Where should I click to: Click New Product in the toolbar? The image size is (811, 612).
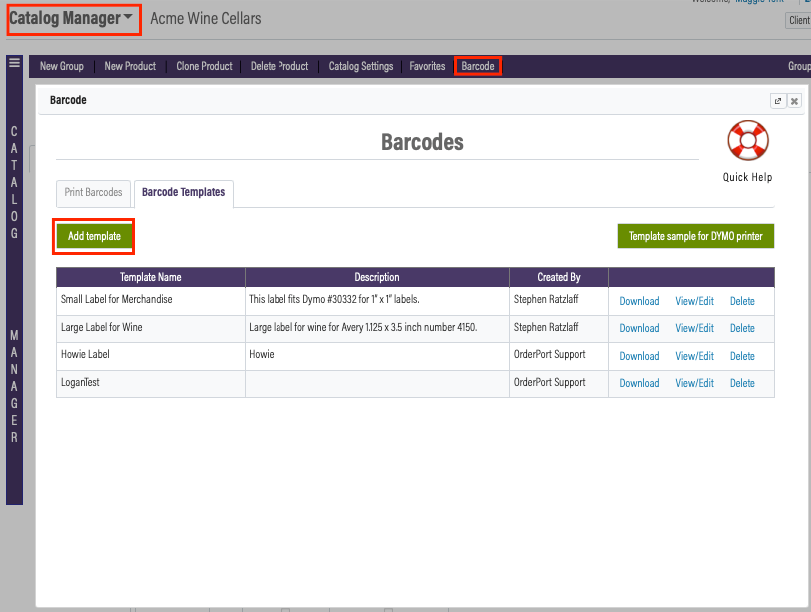[x=130, y=66]
